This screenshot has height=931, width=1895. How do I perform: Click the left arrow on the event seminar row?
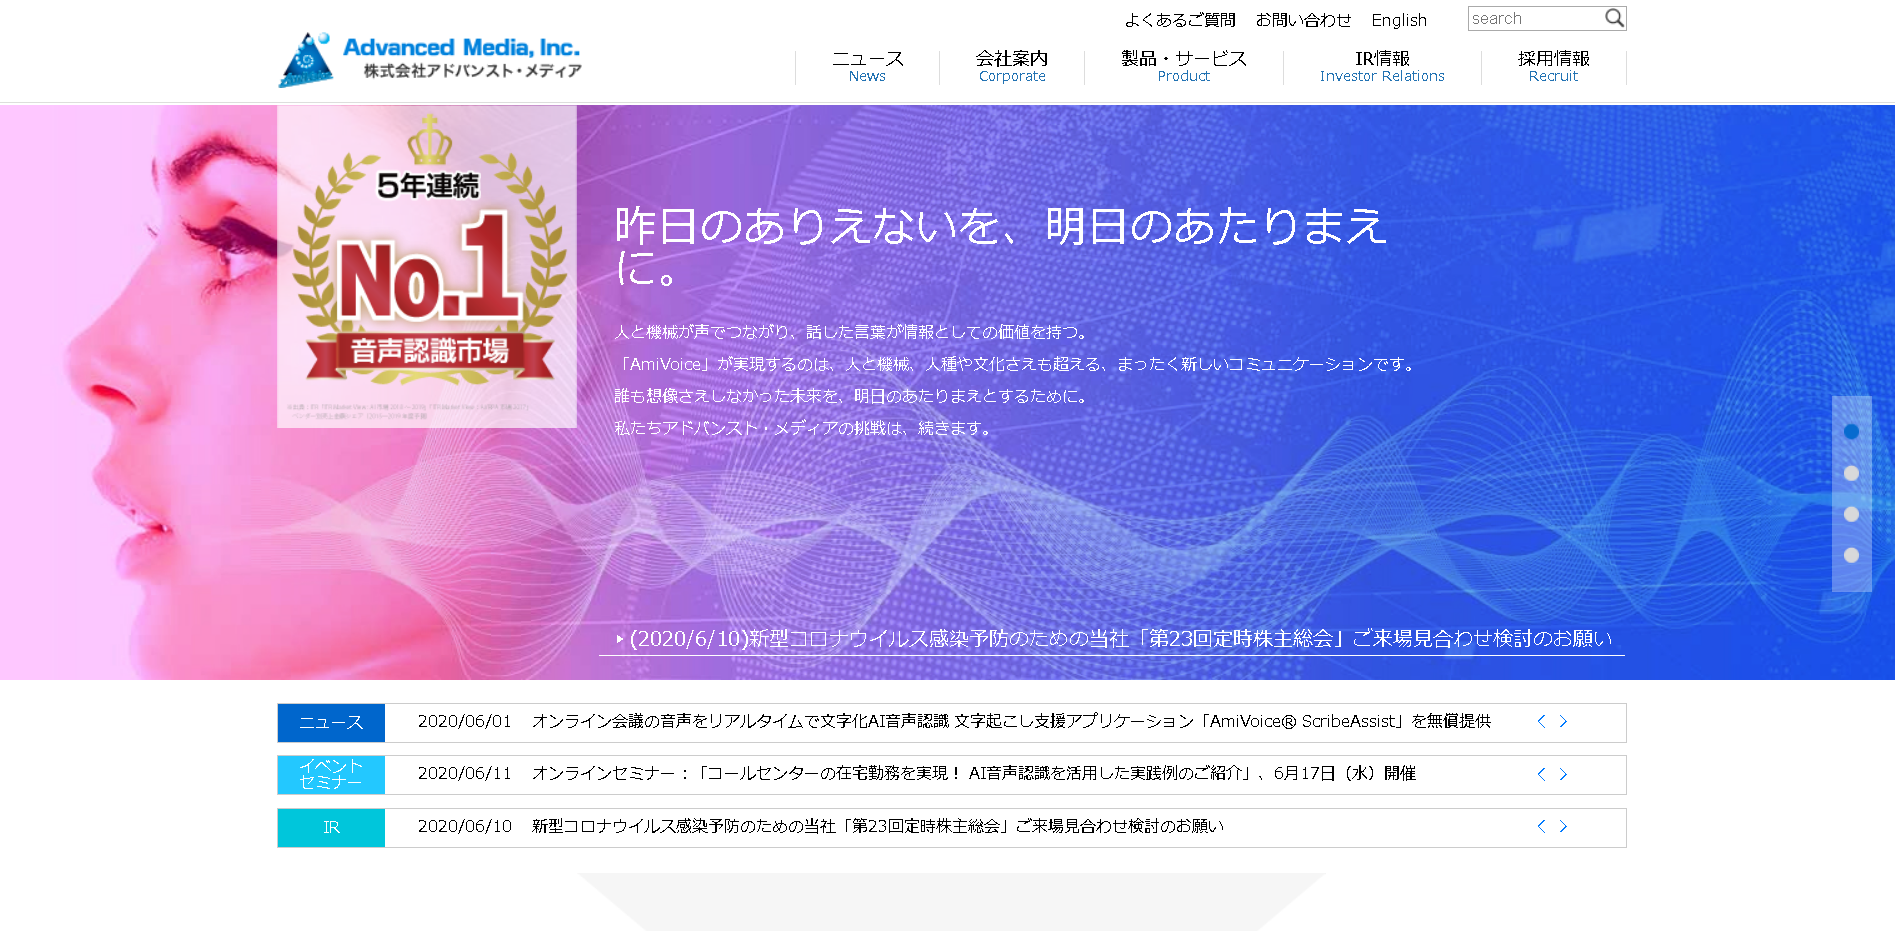click(x=1539, y=773)
